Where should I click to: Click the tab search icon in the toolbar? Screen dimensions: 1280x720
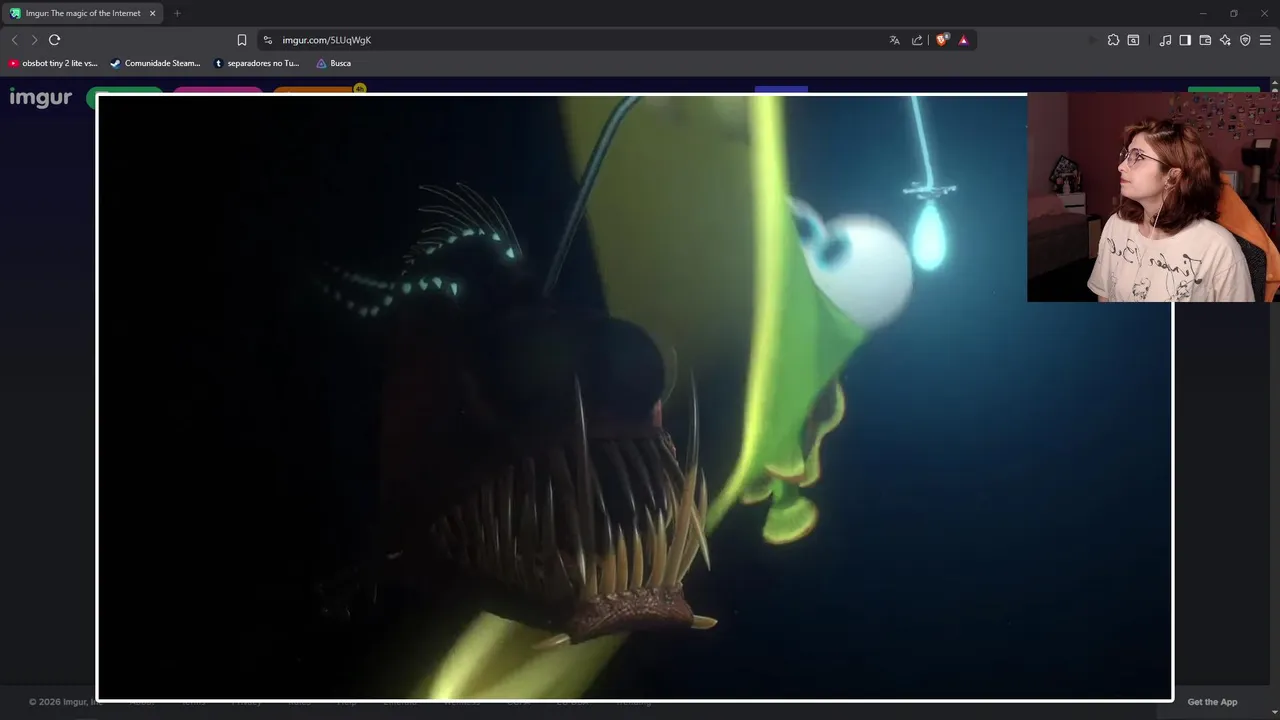[1133, 40]
